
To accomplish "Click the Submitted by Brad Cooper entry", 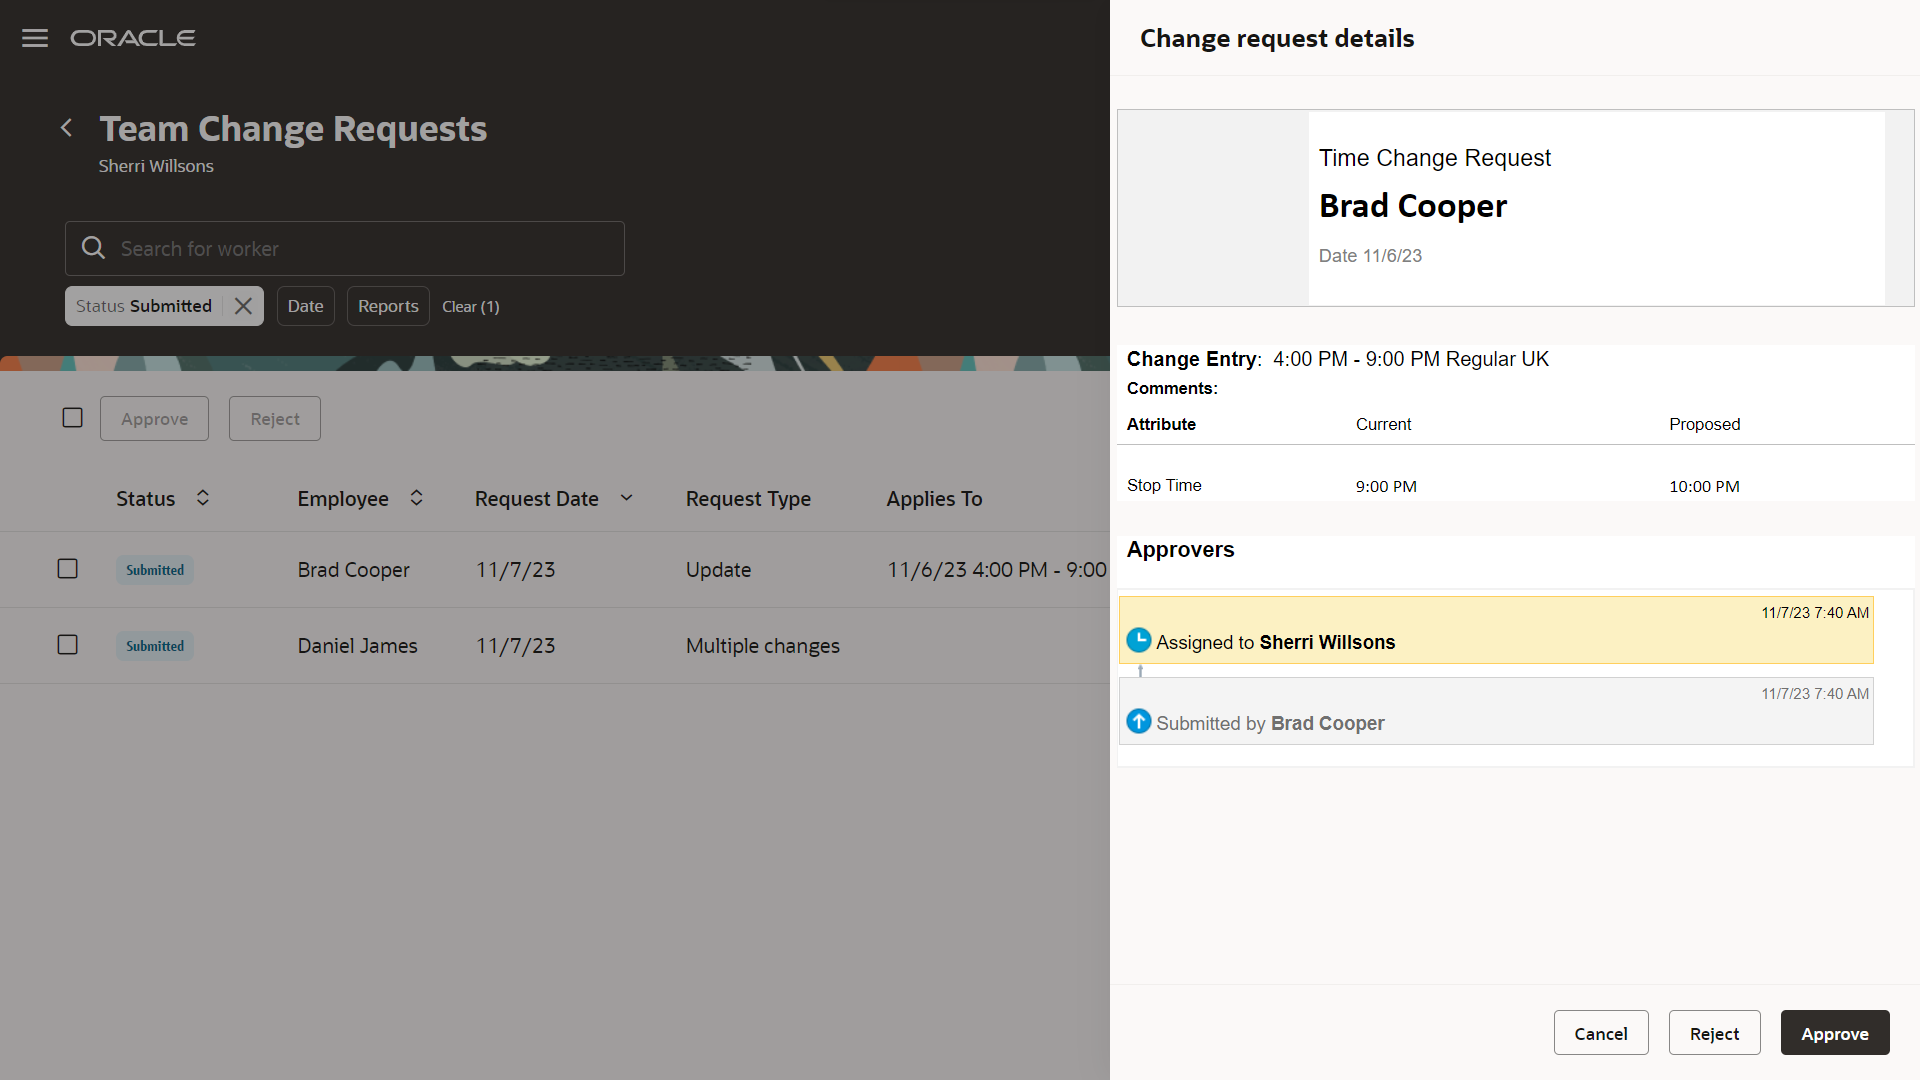I will pyautogui.click(x=1496, y=711).
